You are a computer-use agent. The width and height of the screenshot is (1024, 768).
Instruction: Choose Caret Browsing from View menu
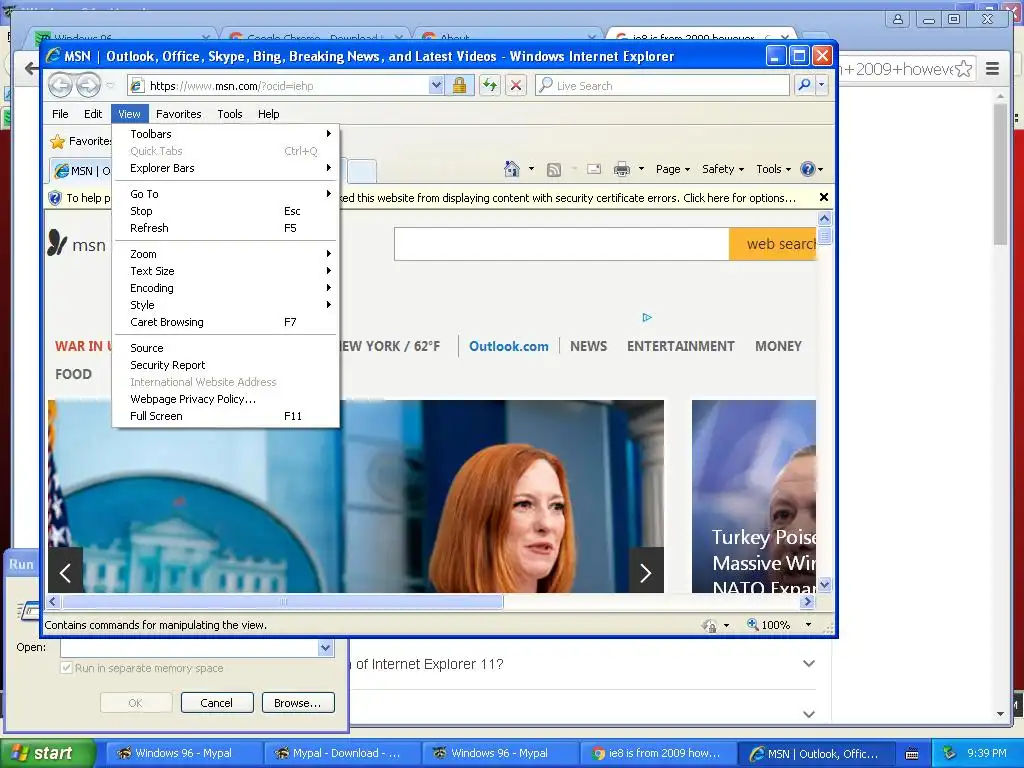tap(225, 322)
